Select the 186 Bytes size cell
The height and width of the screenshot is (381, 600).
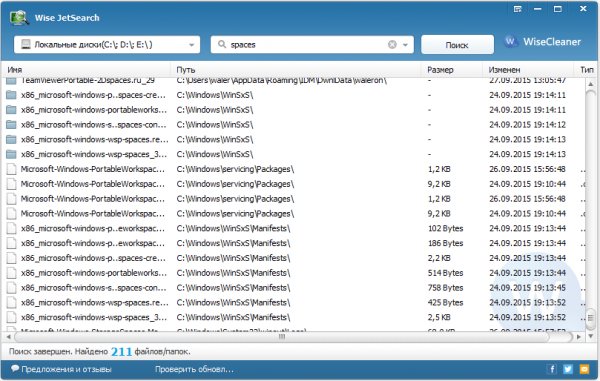point(445,243)
